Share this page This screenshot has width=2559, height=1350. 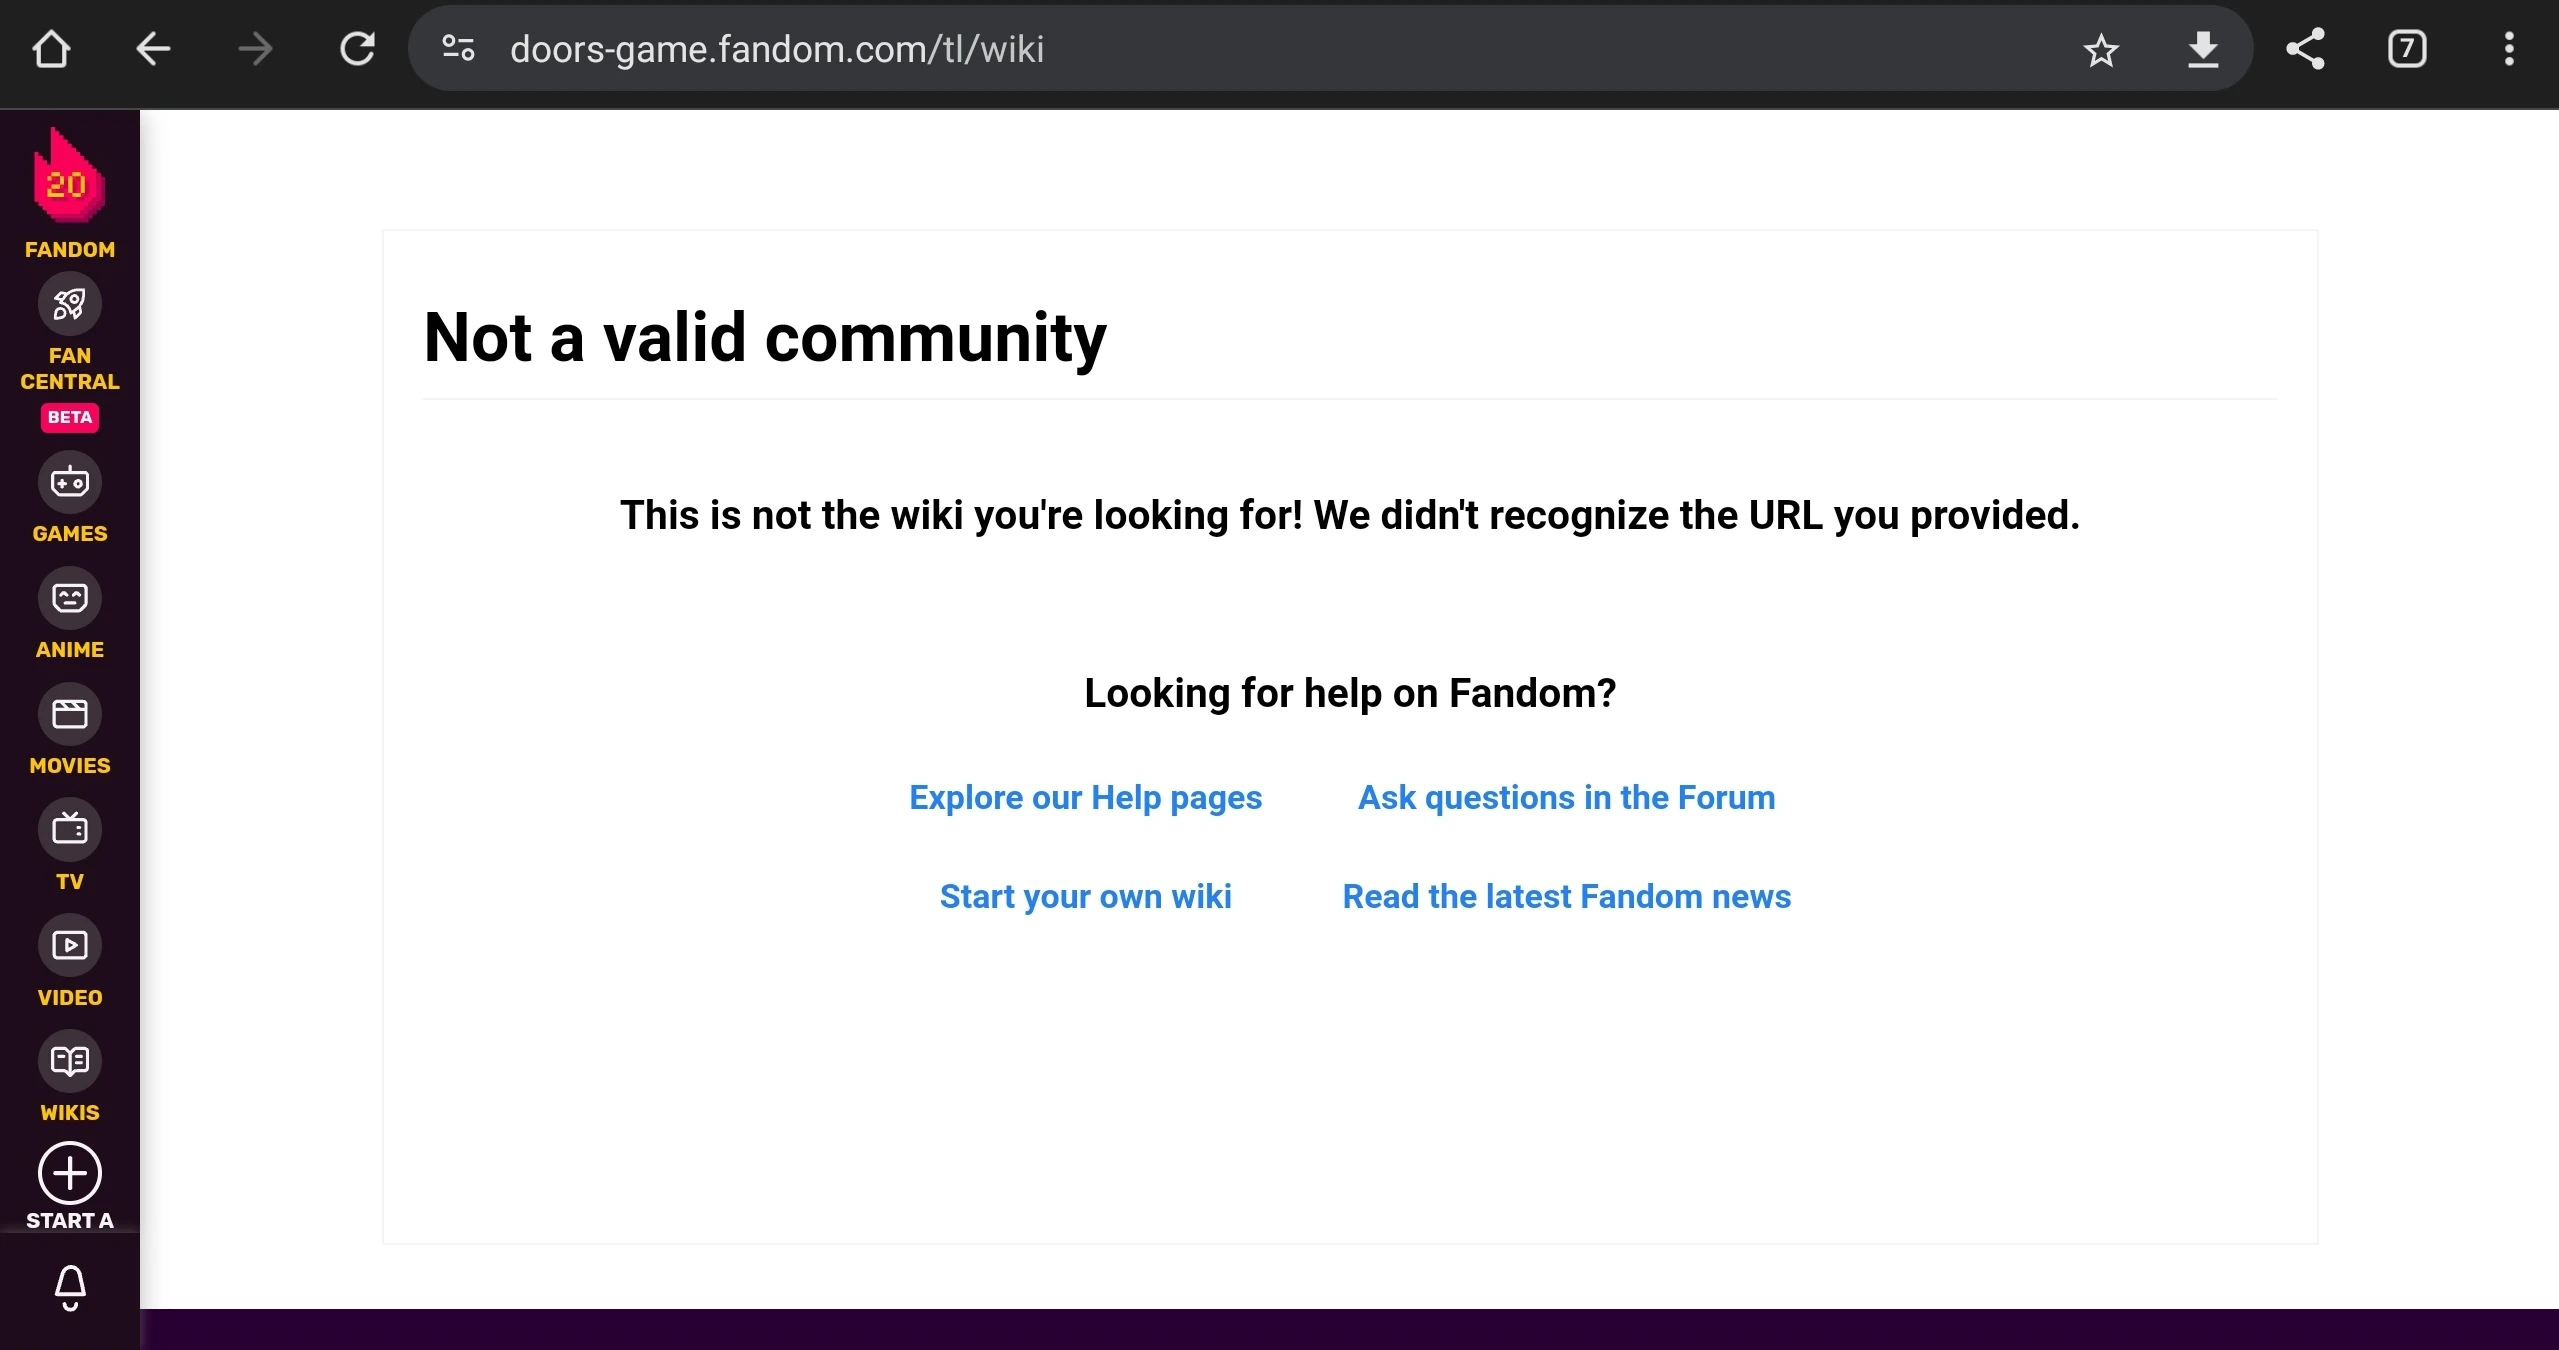point(2306,48)
